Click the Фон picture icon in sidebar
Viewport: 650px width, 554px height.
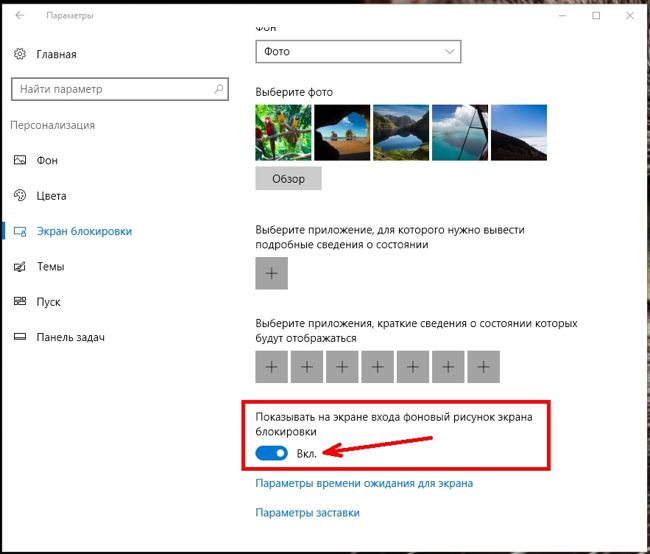(x=20, y=160)
